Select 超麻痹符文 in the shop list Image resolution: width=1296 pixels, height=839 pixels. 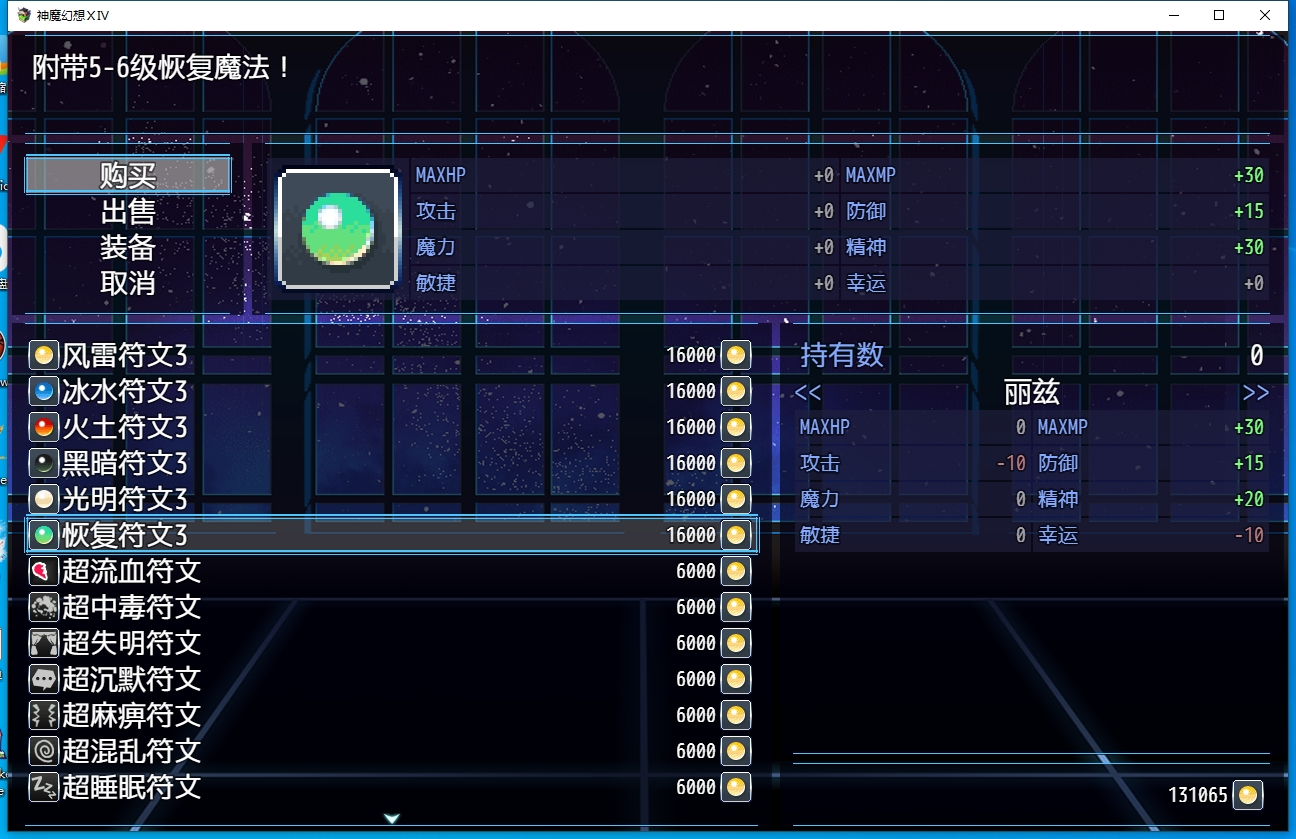391,715
